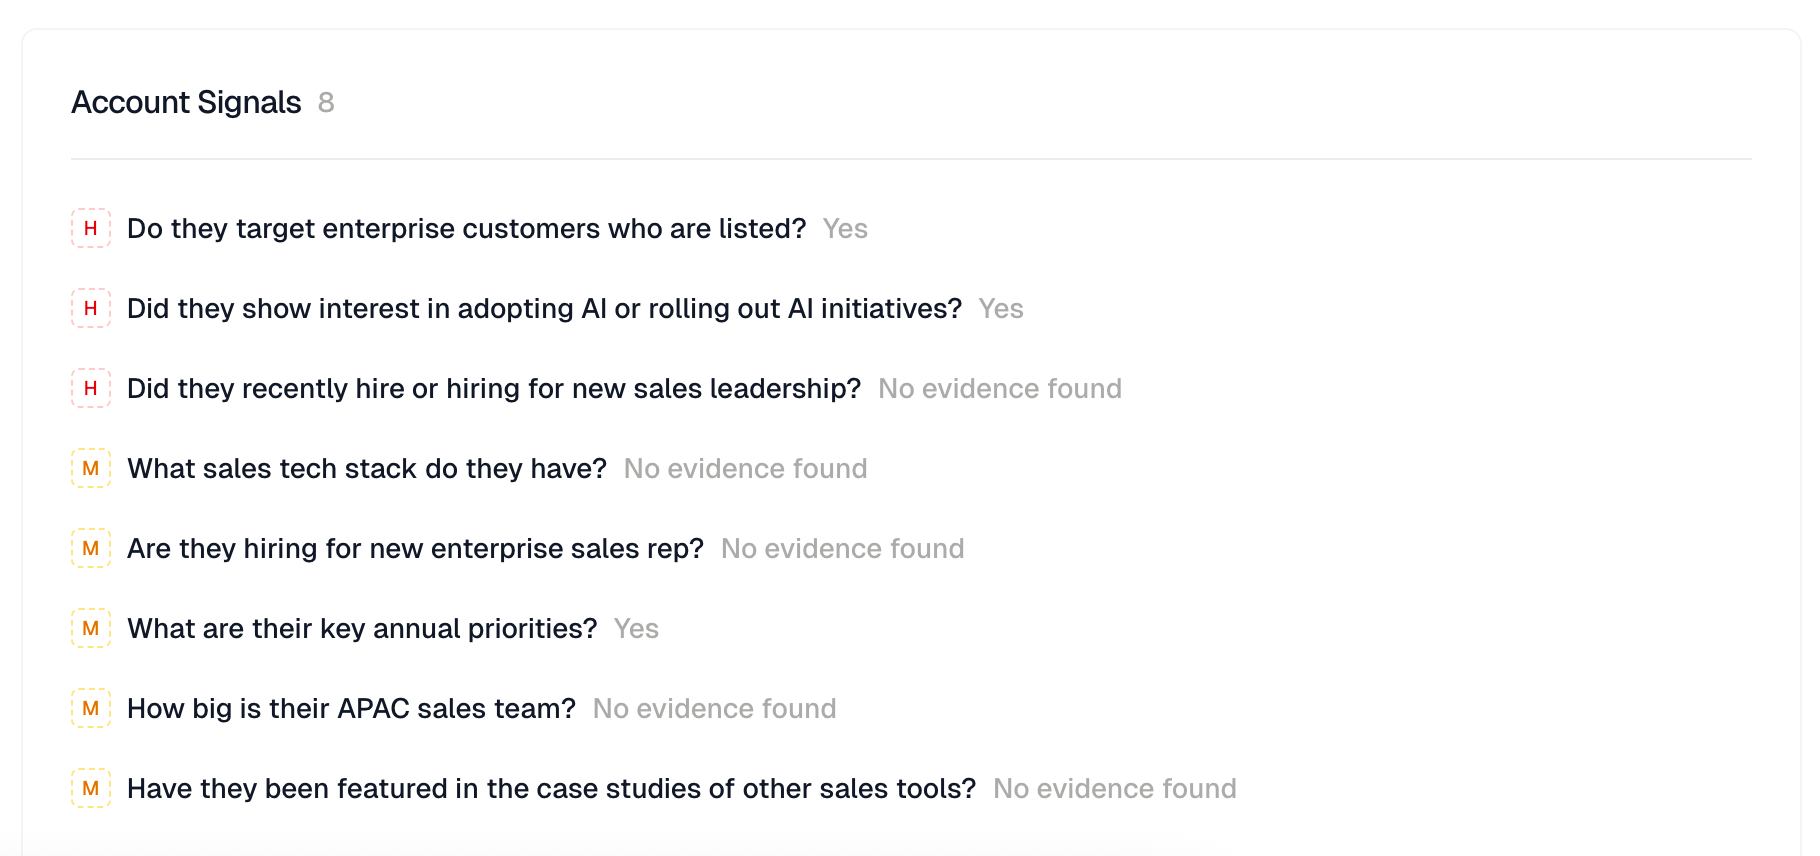Click 'What are their key annual priorities?' question
The height and width of the screenshot is (856, 1820).
coord(362,629)
